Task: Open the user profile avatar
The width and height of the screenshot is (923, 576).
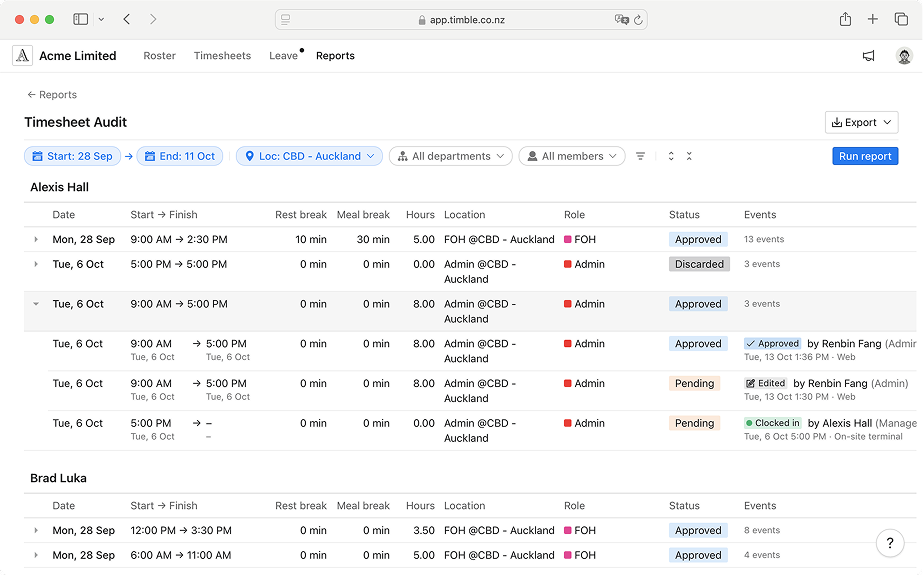Action: pyautogui.click(x=904, y=56)
